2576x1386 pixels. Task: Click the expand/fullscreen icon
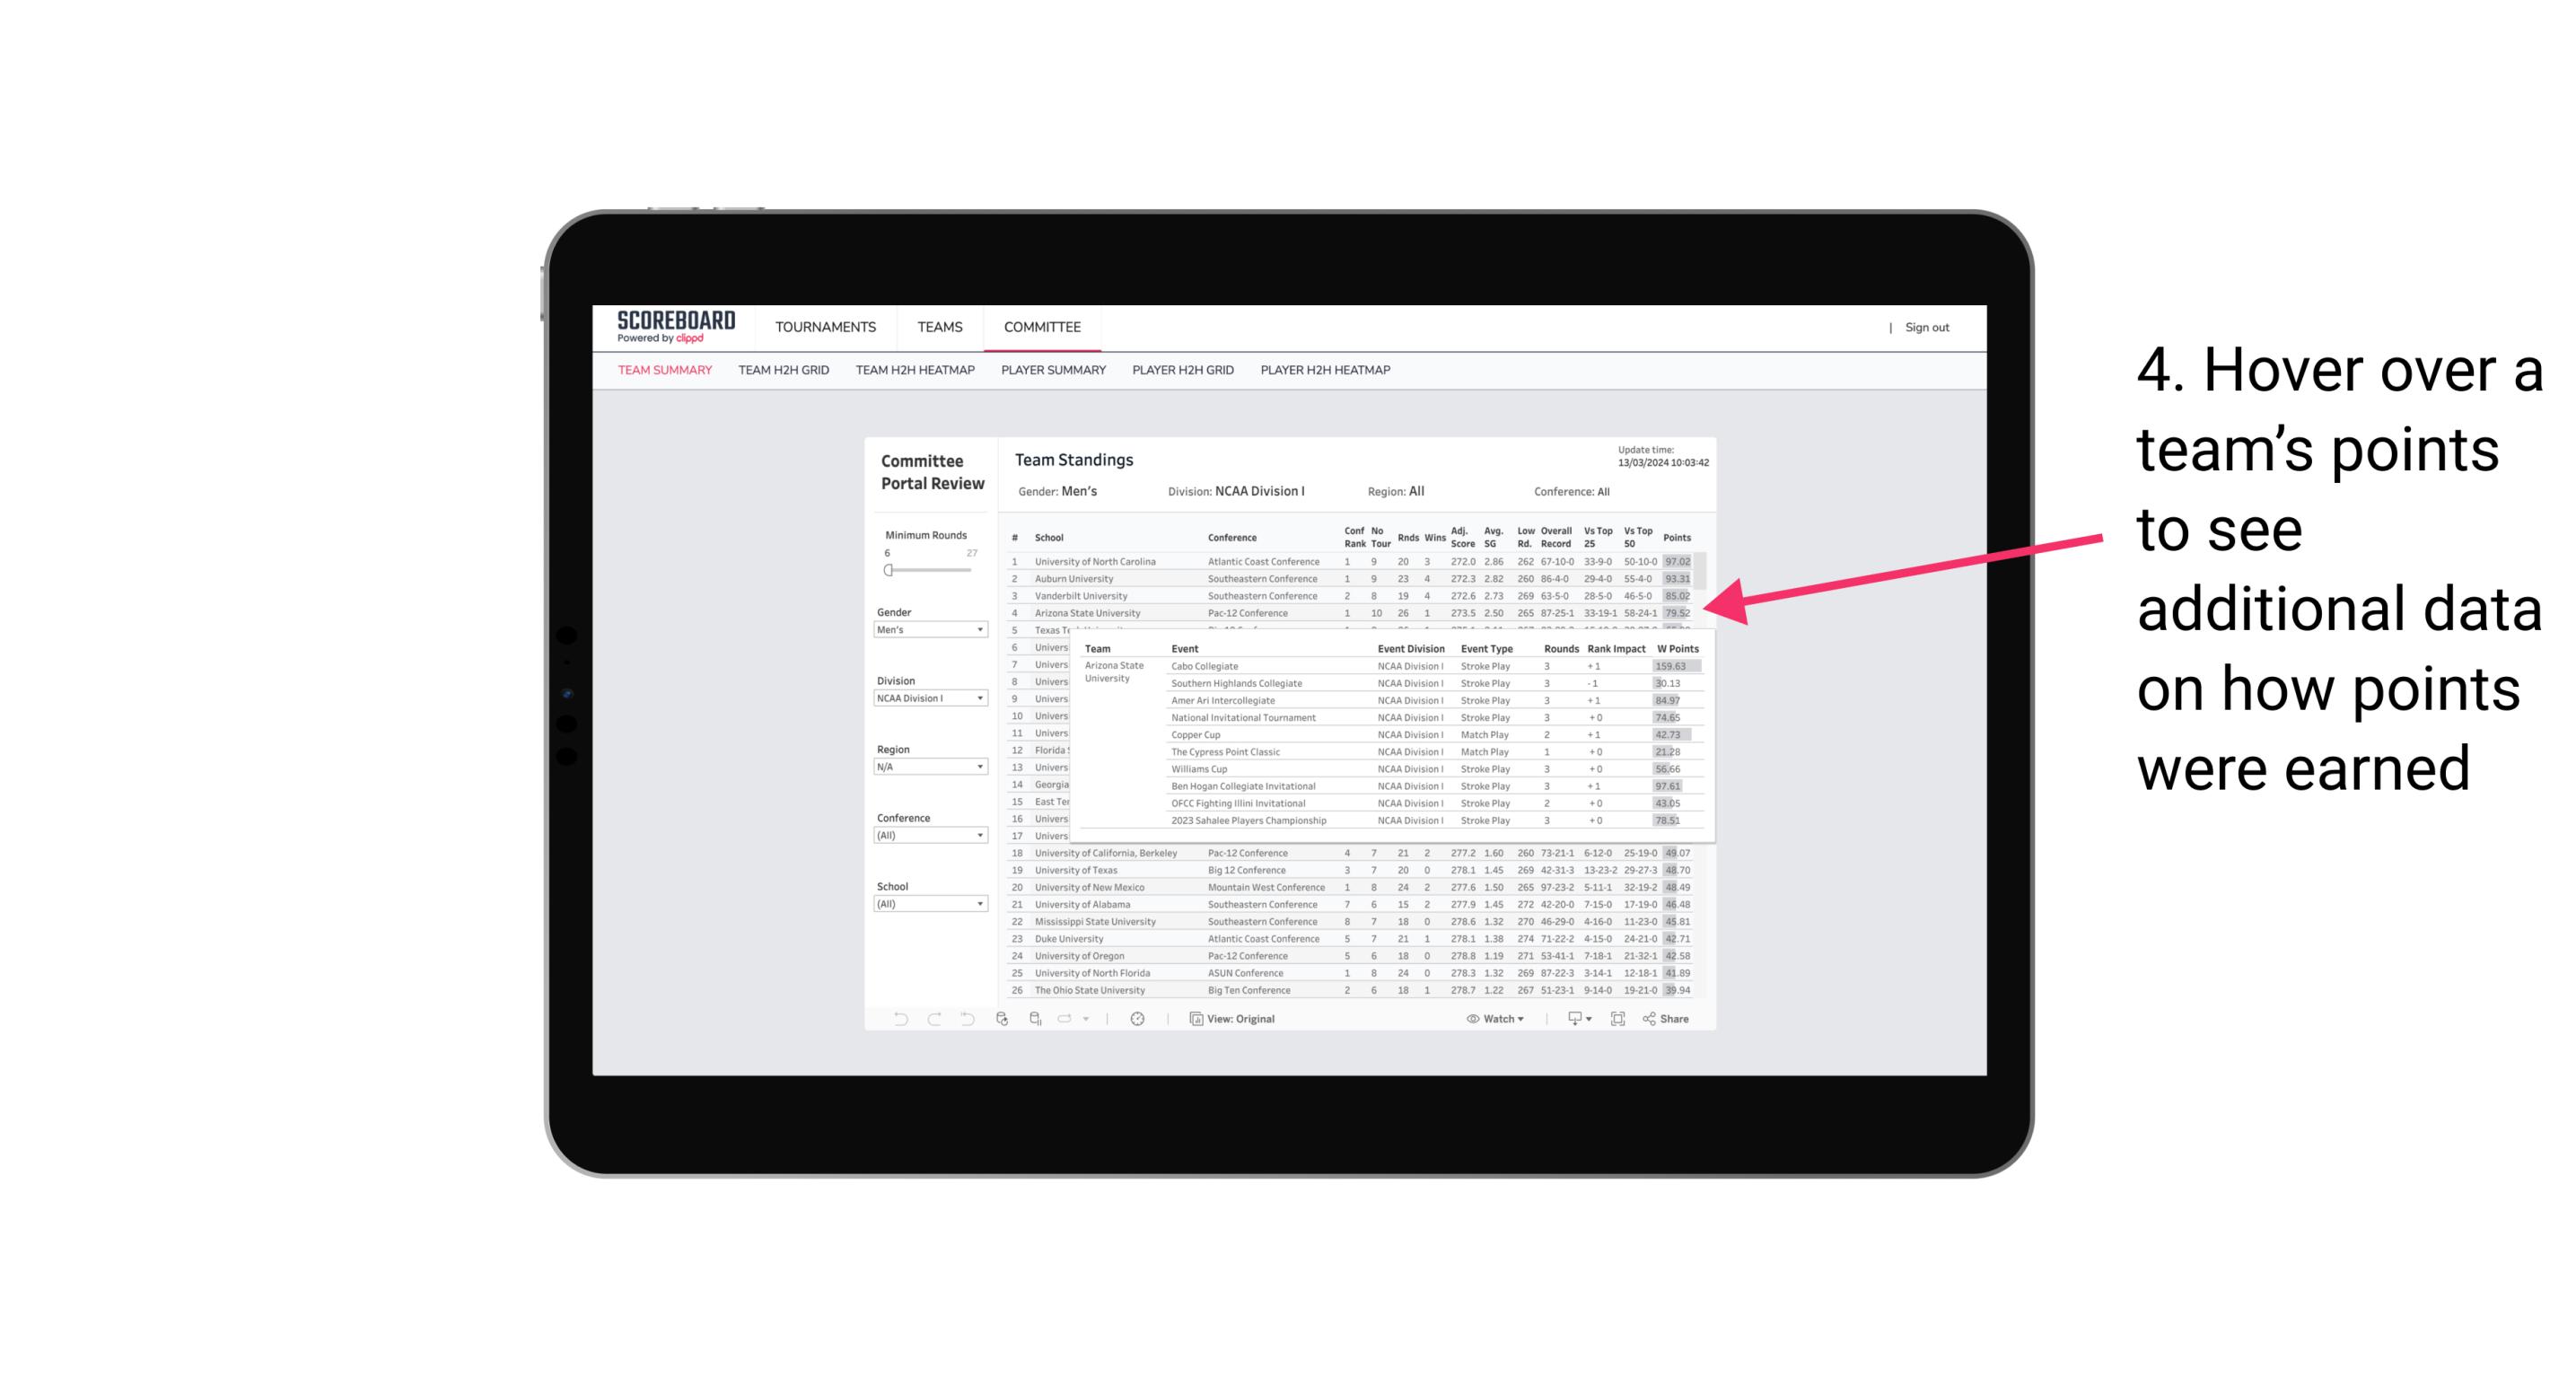(x=1617, y=1019)
